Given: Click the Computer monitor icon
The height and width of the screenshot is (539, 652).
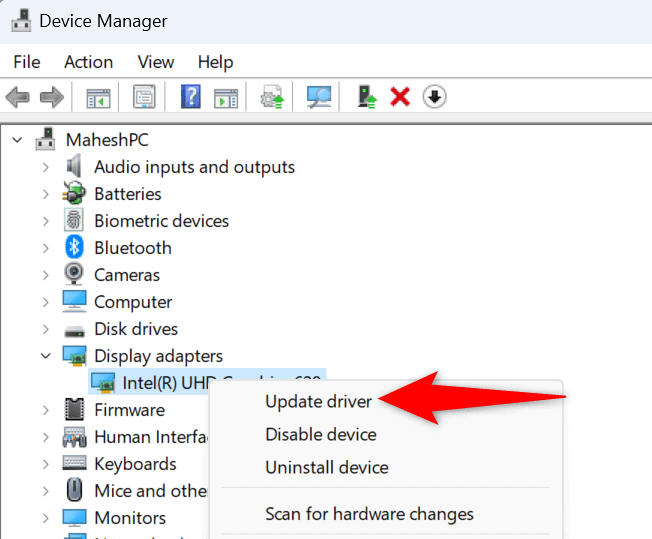Looking at the screenshot, I should pos(74,301).
